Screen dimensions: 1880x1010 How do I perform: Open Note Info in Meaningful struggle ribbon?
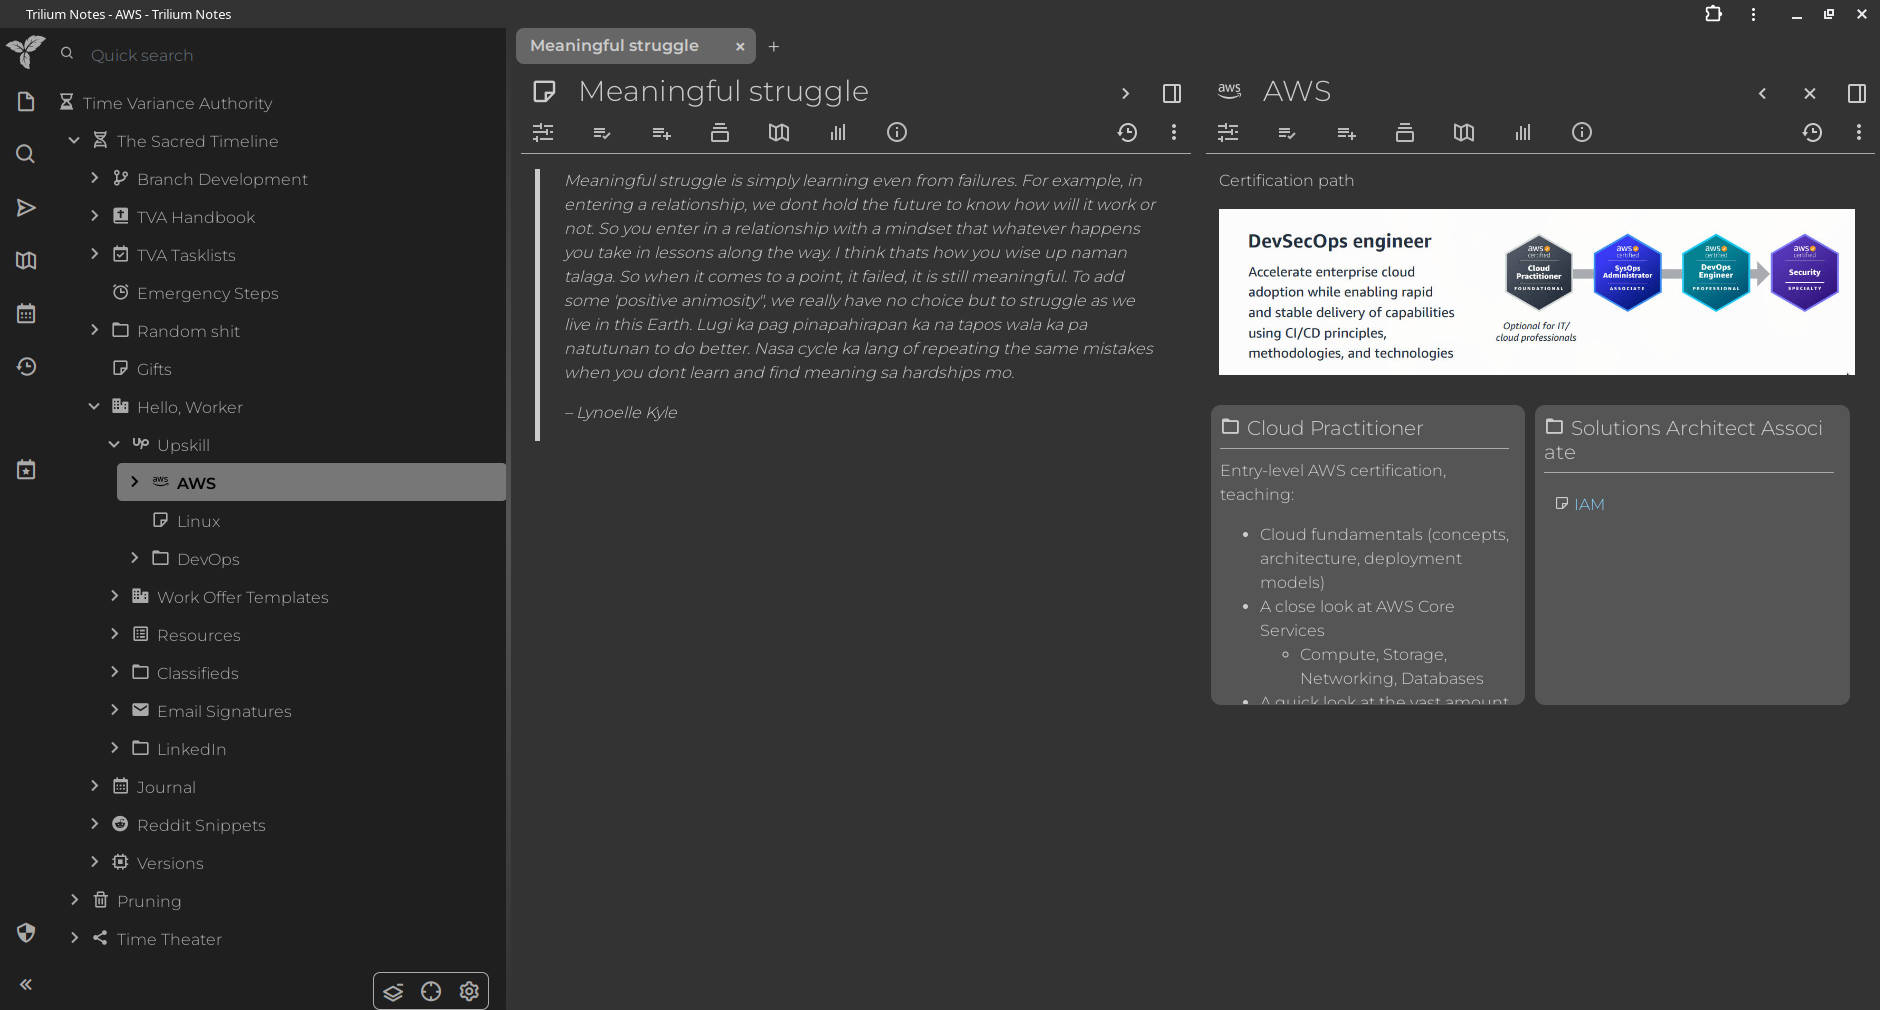(897, 132)
